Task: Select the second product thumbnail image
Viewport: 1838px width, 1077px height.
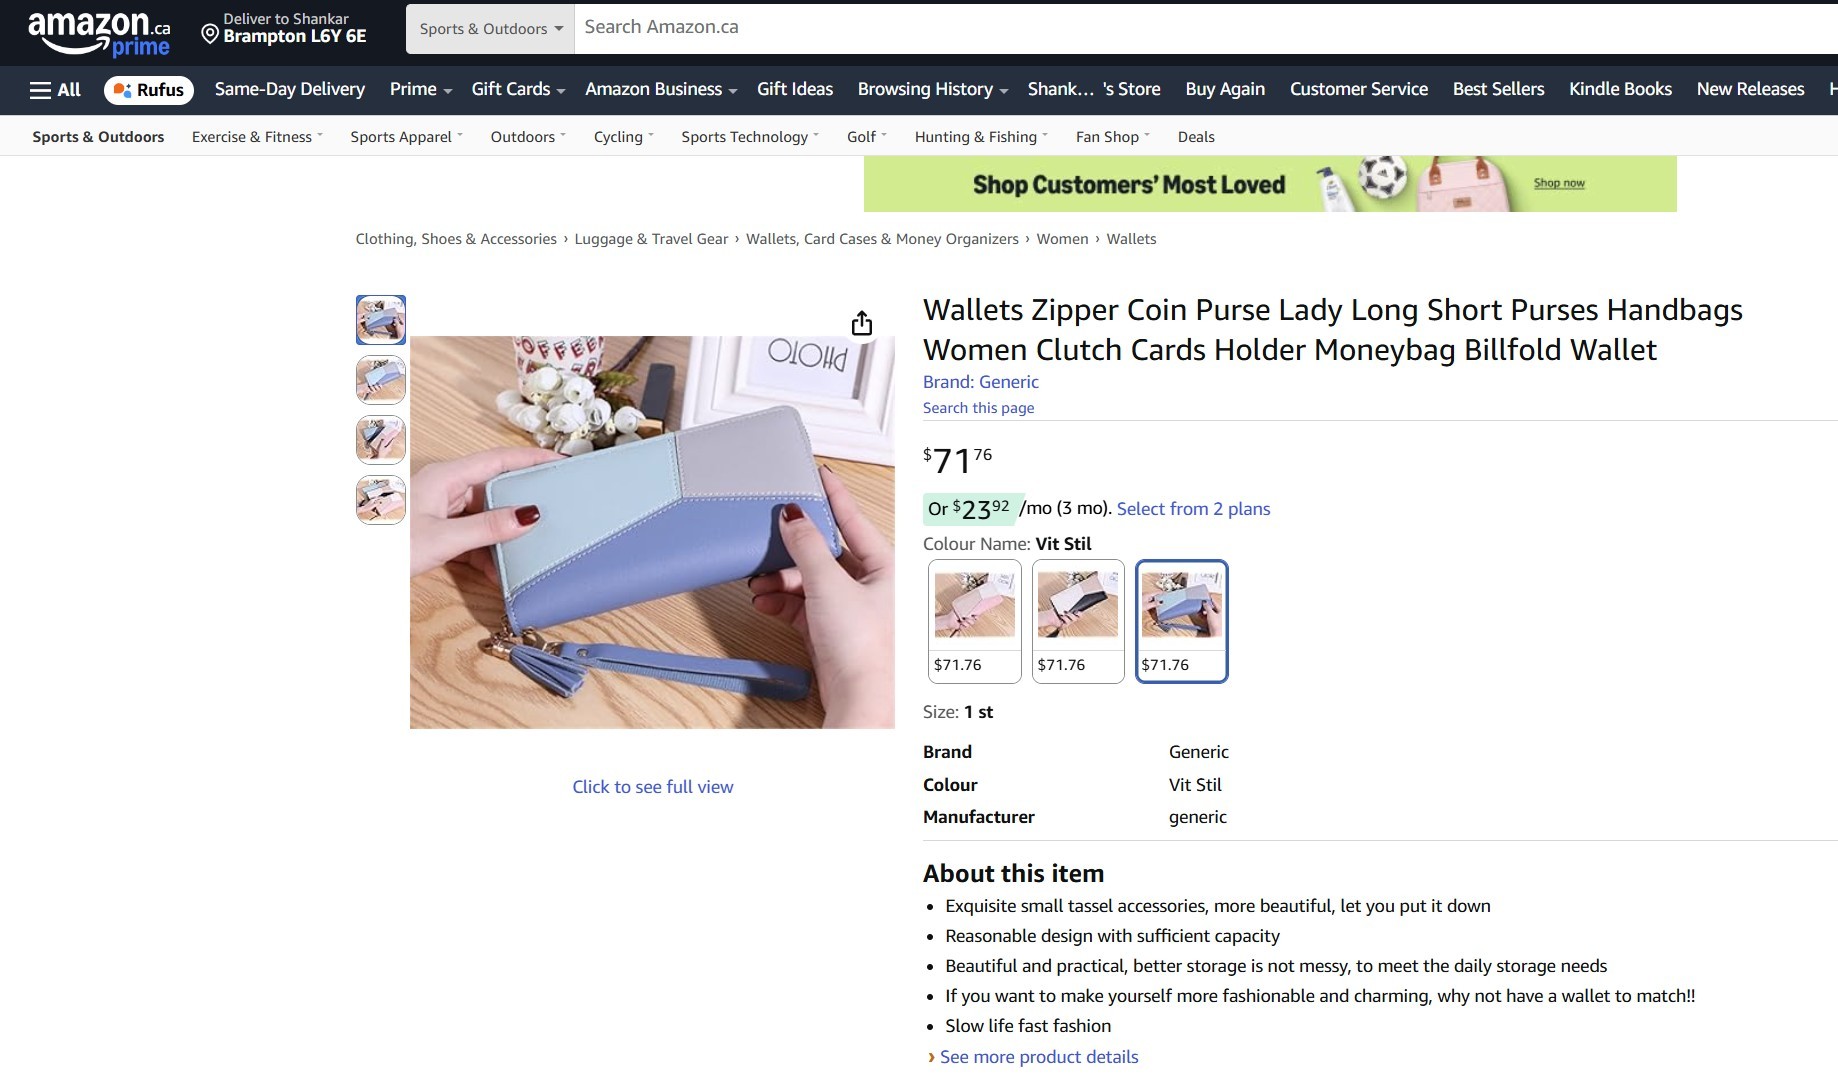Action: (x=381, y=380)
